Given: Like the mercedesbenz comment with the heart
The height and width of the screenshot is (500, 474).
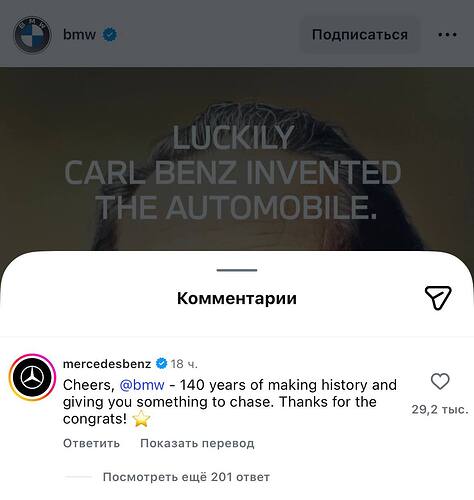Looking at the screenshot, I should coord(440,381).
